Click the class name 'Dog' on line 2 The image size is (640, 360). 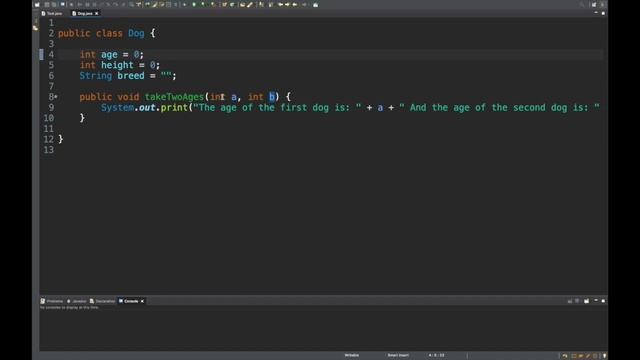[x=136, y=33]
